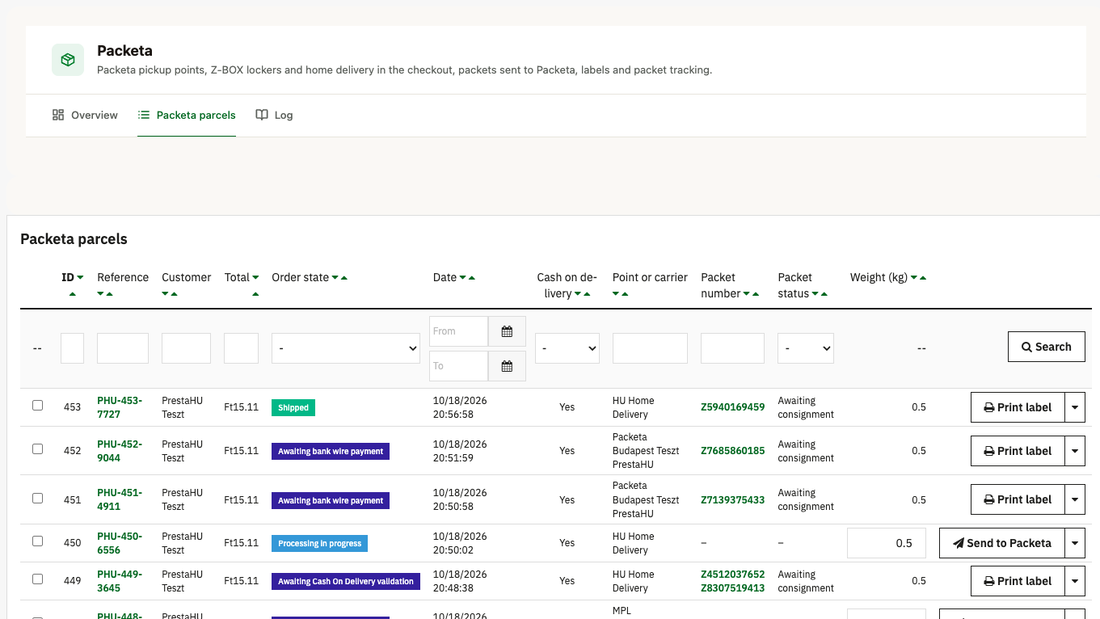Open packet number Z5940169459
Image resolution: width=1100 pixels, height=619 pixels.
732,407
